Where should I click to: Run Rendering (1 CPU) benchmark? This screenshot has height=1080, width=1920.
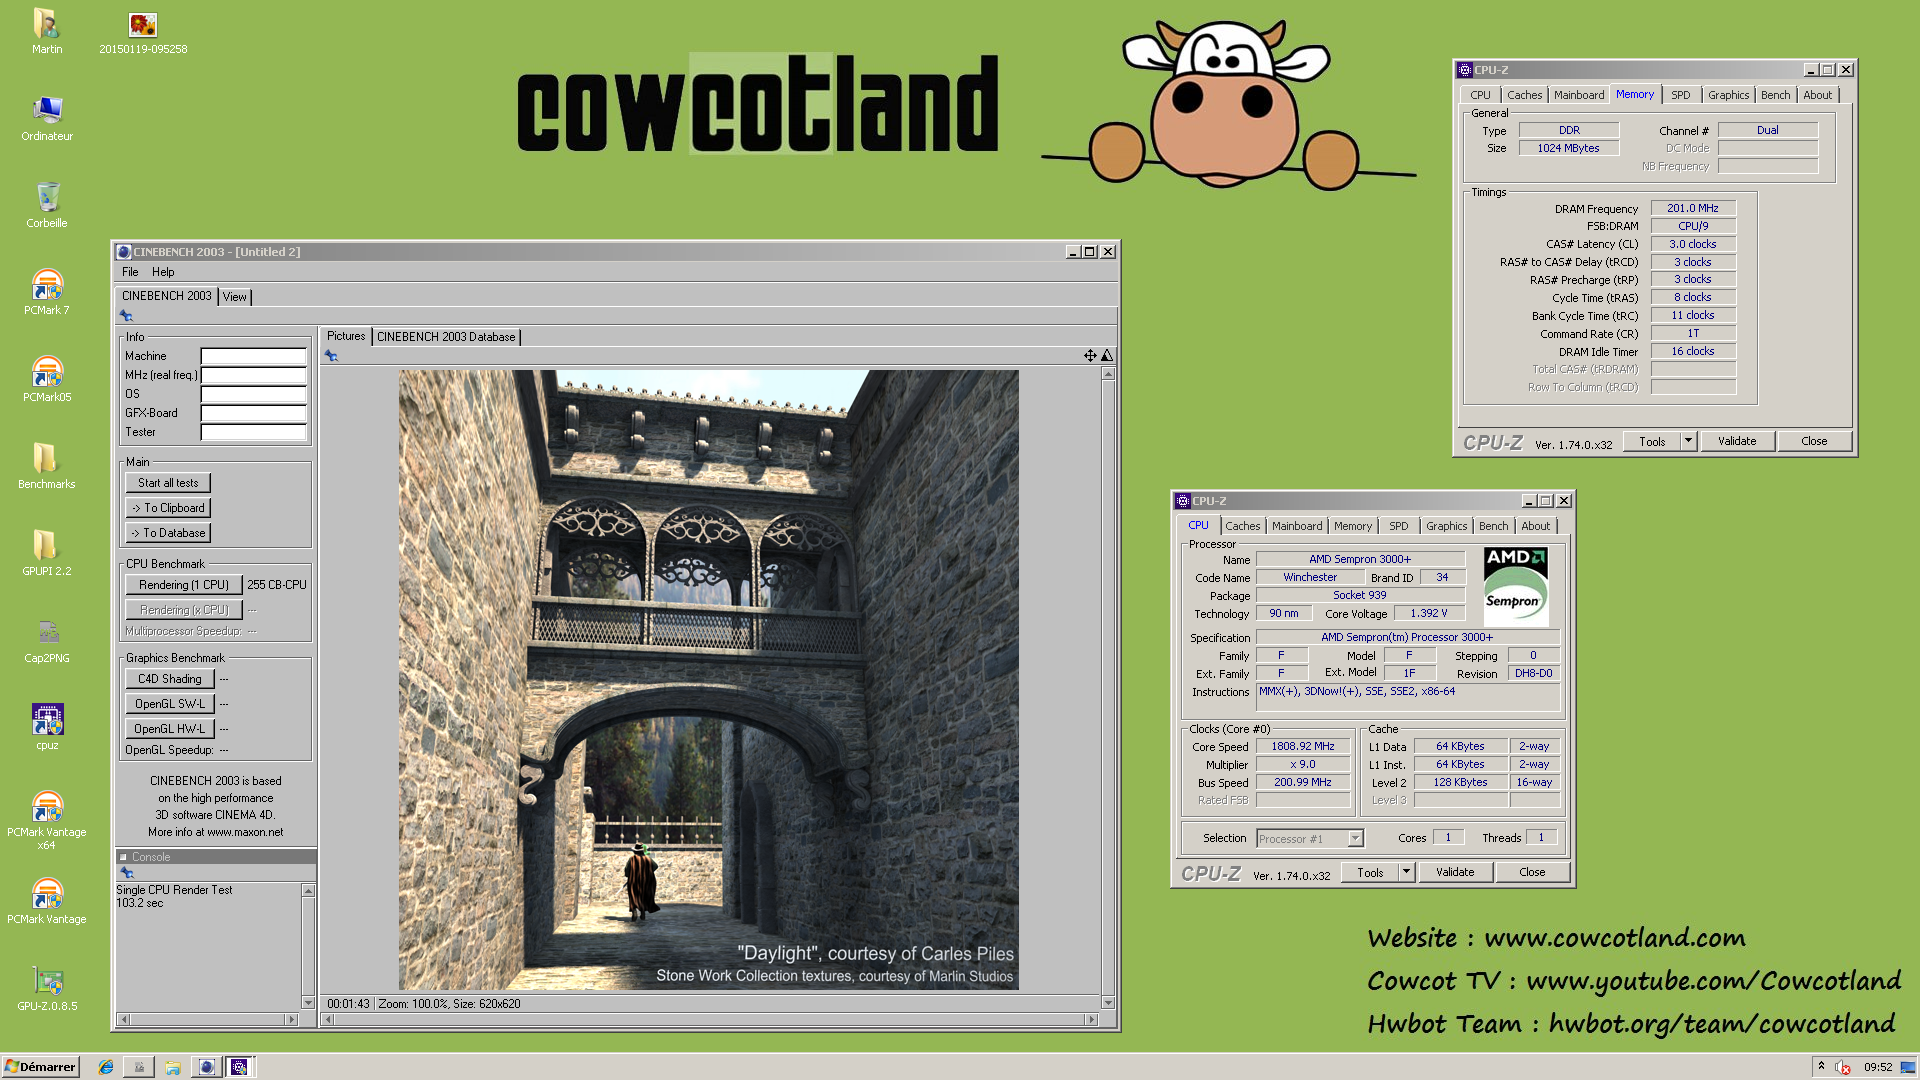(184, 585)
